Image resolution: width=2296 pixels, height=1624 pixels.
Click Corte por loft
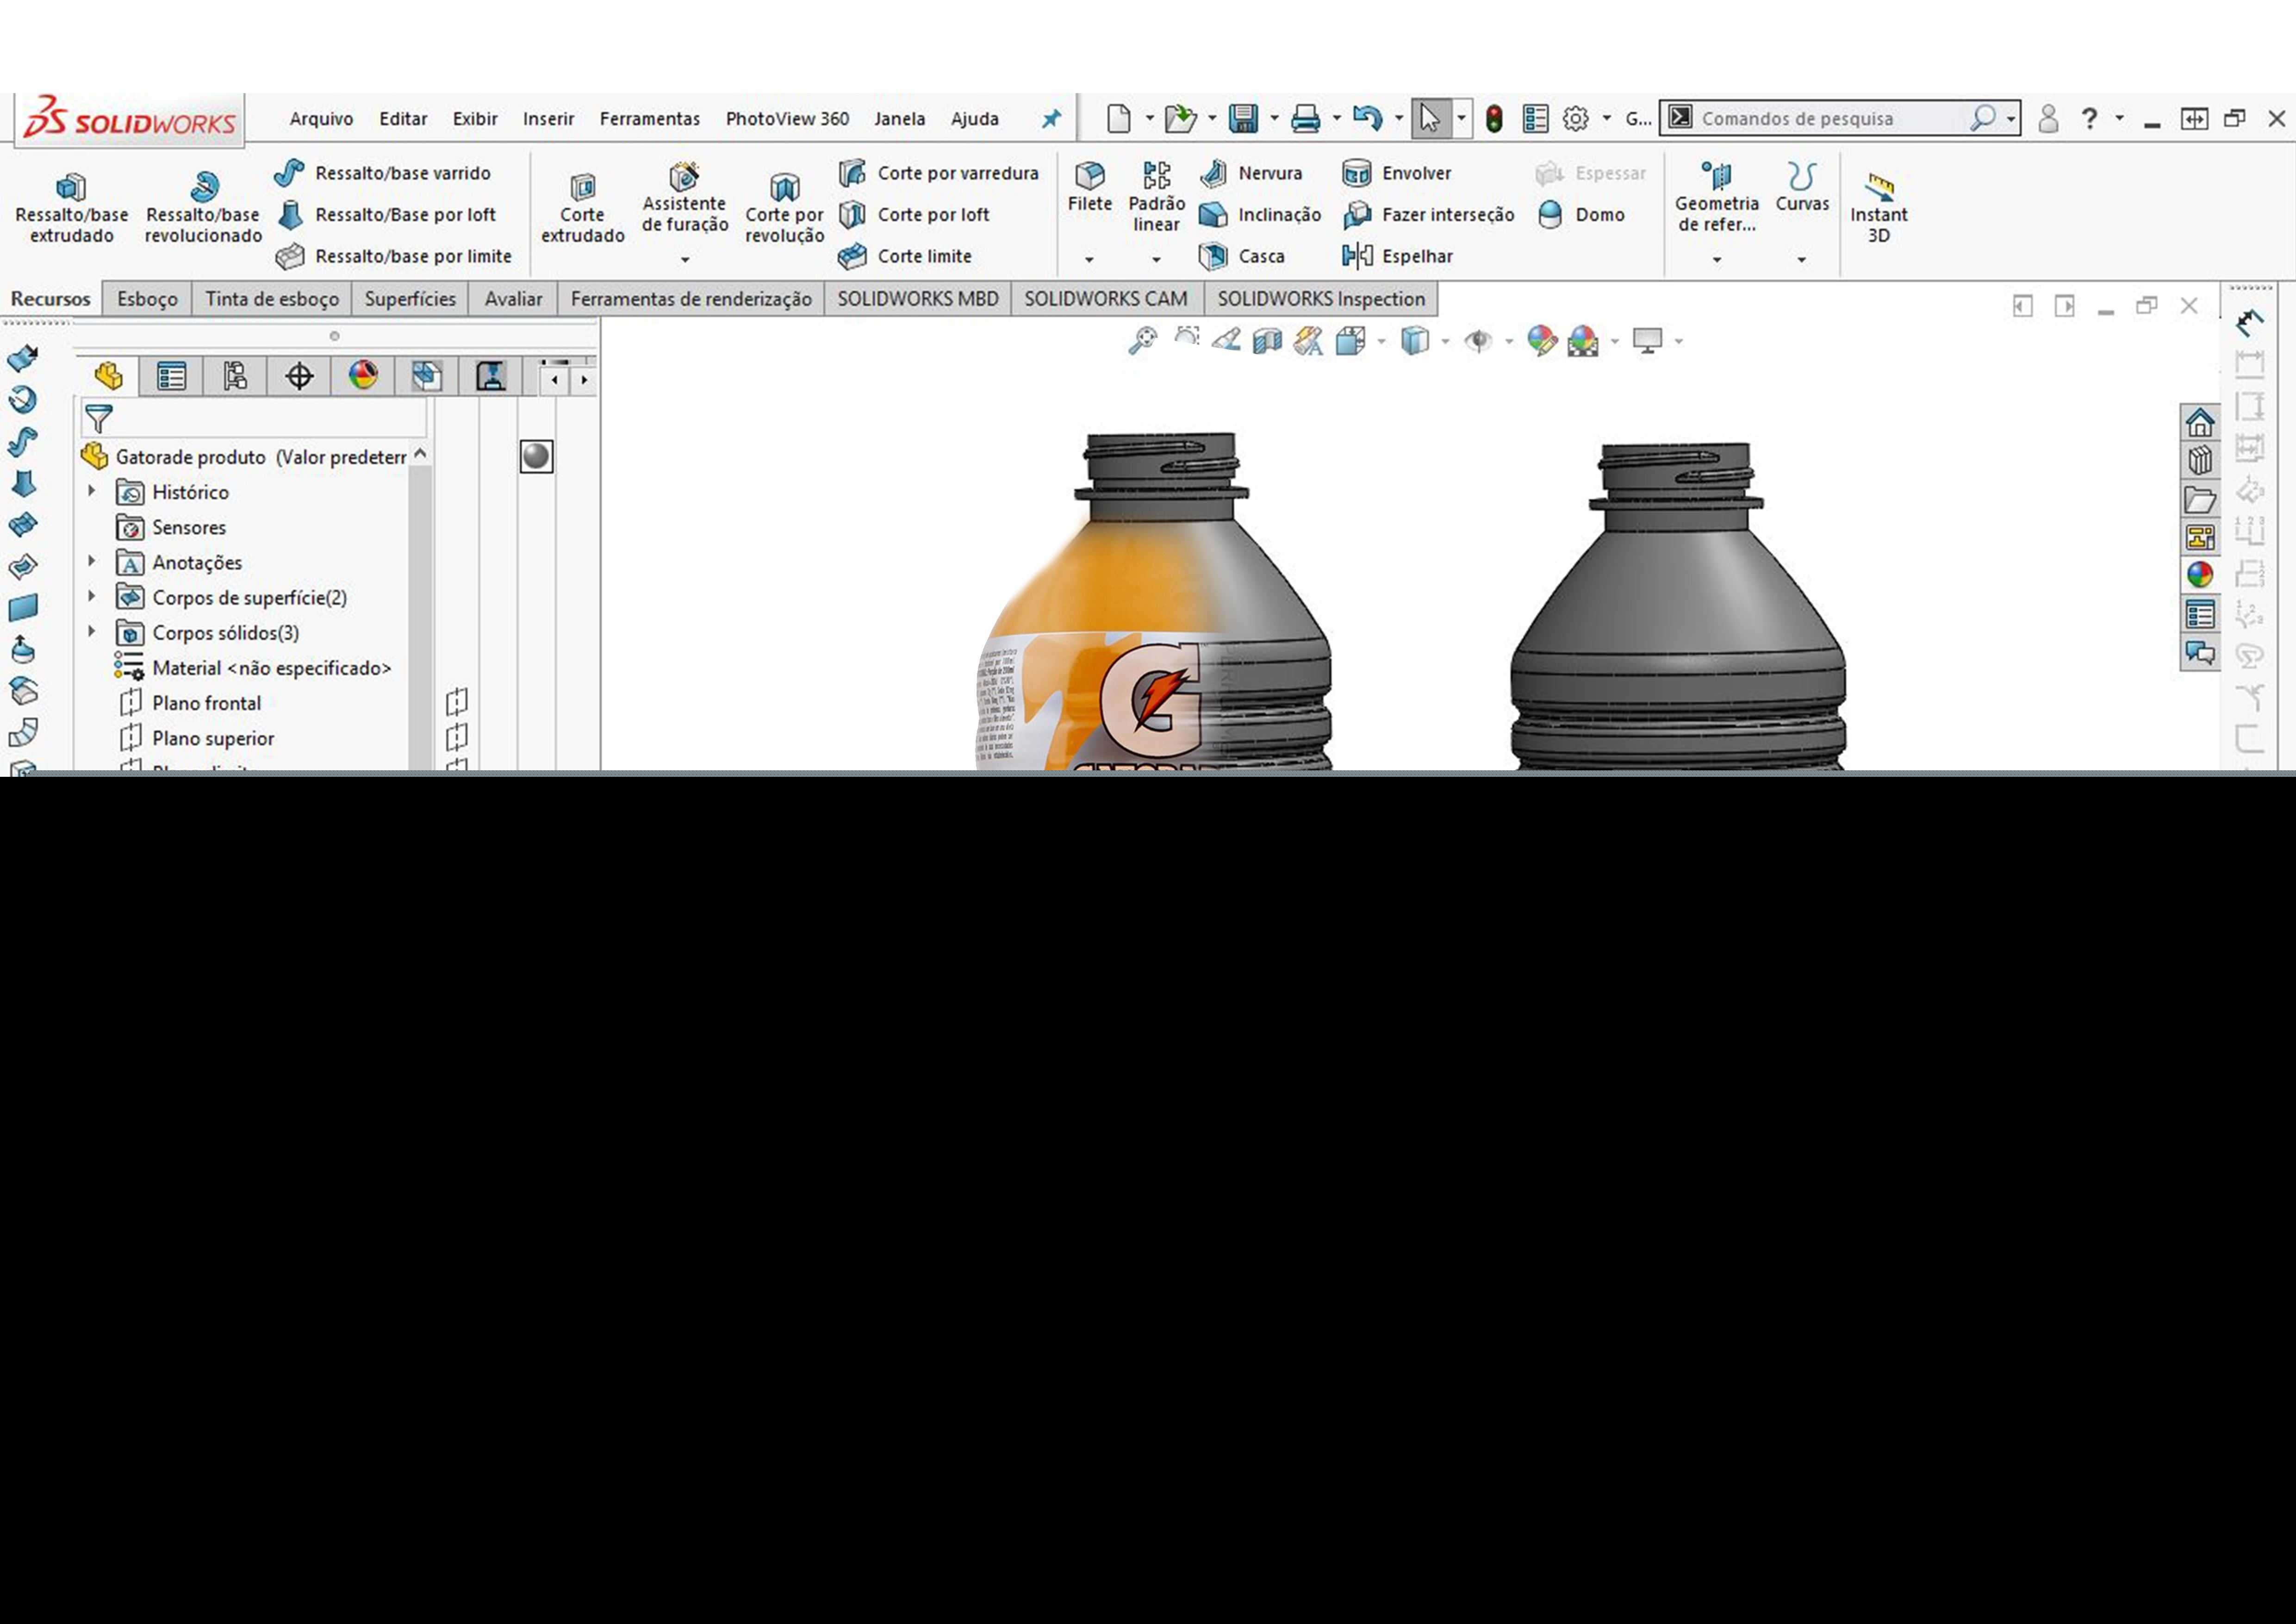914,215
